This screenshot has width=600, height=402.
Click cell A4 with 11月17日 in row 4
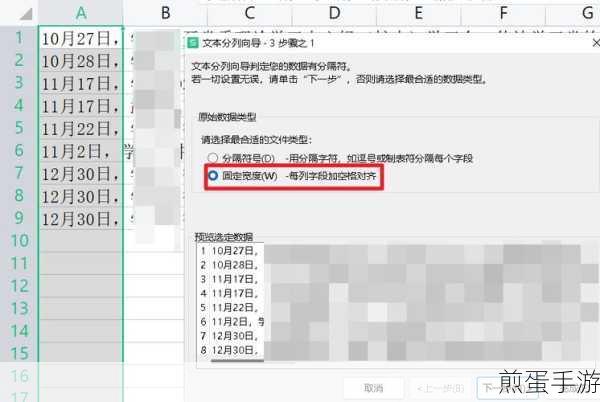81,106
